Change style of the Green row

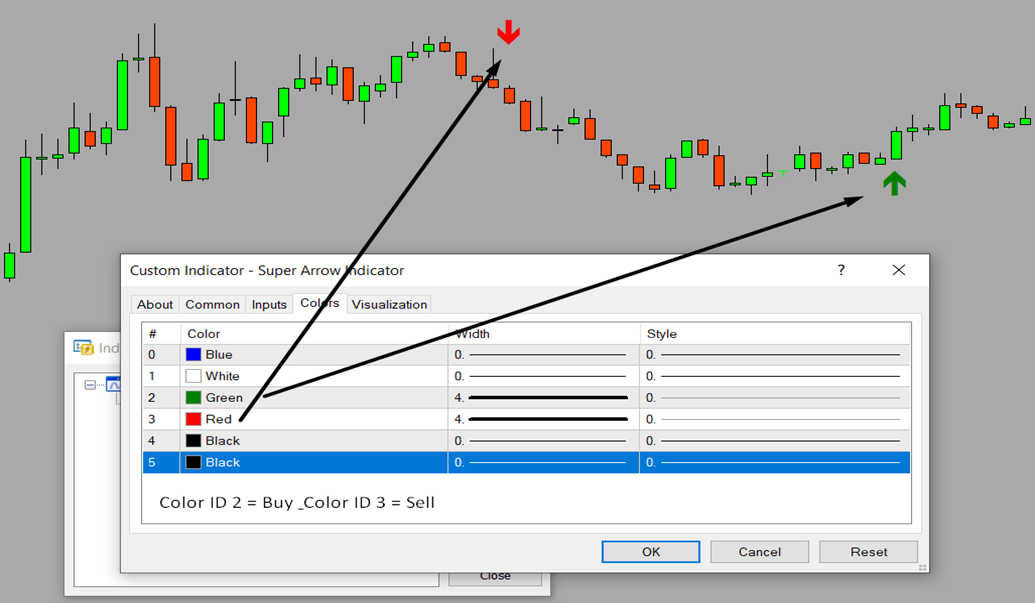(775, 397)
